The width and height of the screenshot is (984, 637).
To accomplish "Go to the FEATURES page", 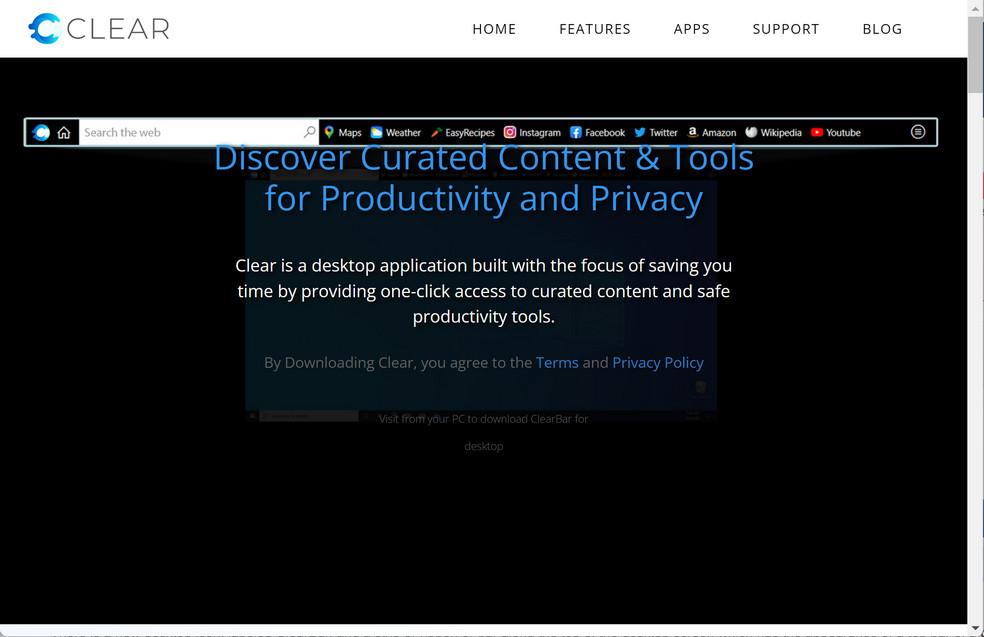I will [594, 29].
